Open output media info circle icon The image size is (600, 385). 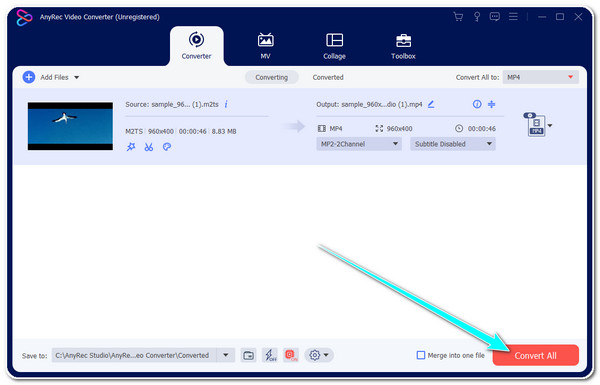coord(477,104)
